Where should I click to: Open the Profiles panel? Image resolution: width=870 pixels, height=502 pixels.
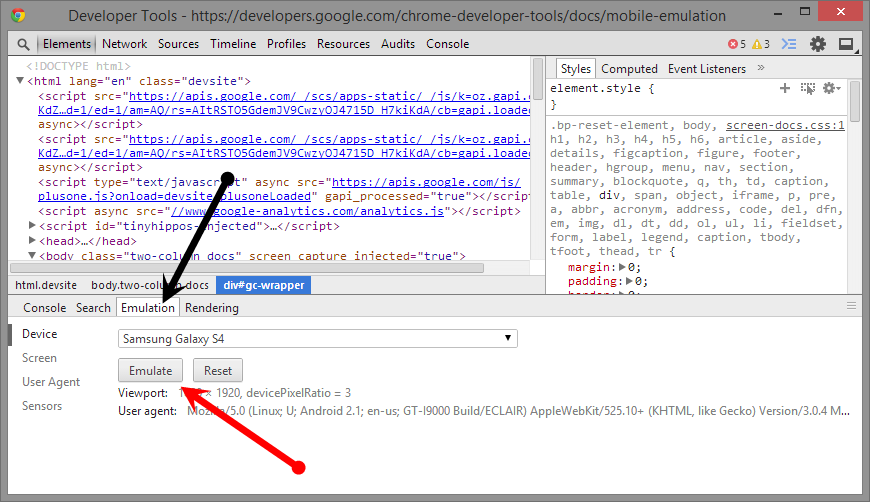coord(286,44)
